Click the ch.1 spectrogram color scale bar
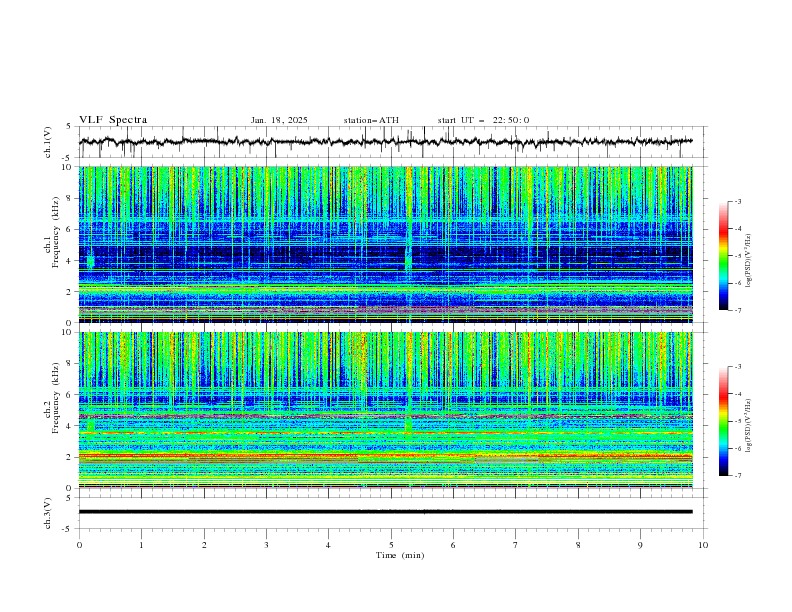792x612 pixels. (x=723, y=256)
